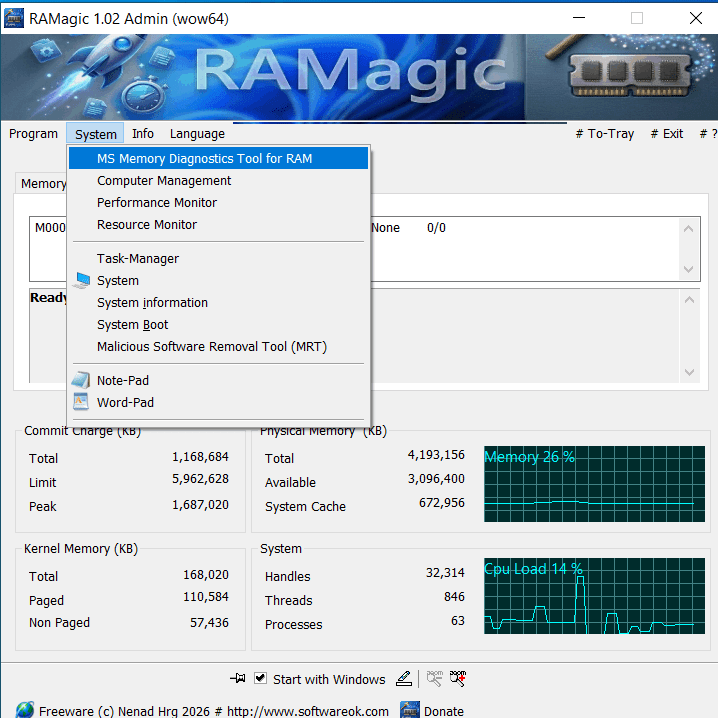Click the zoom out magnifier icon
Viewport: 718px width, 718px height.
coord(435,679)
